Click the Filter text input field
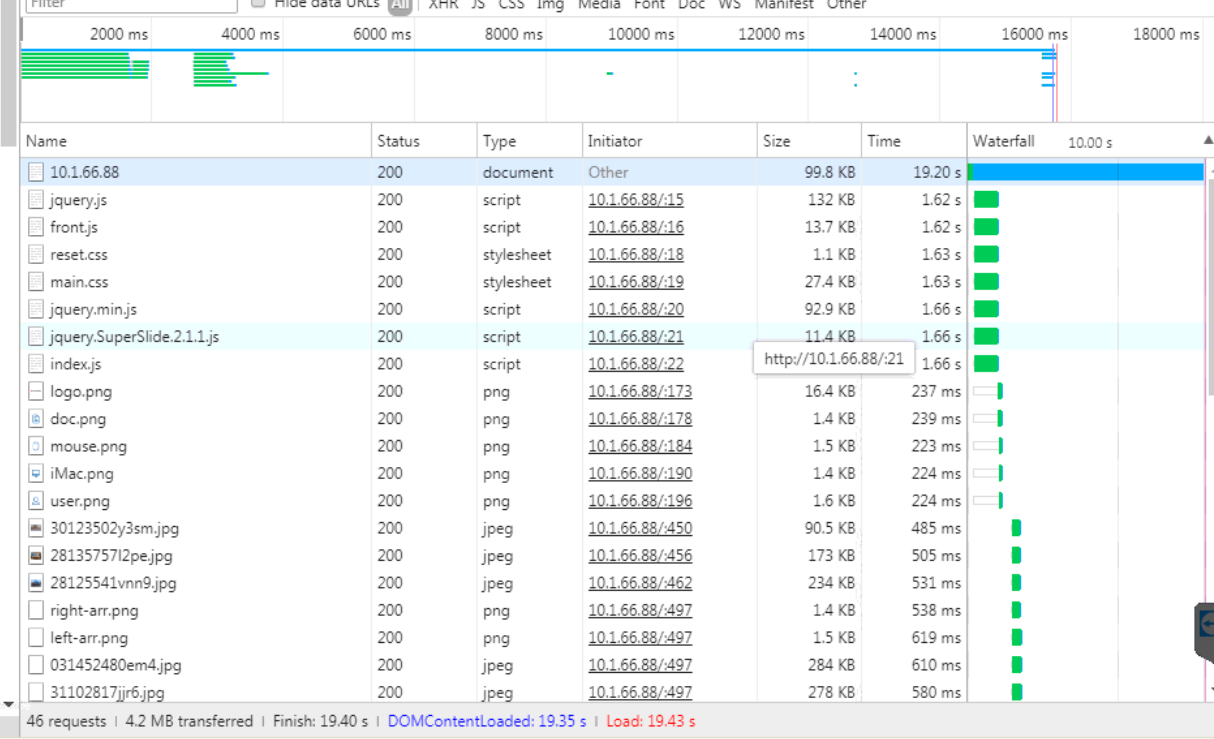1214x739 pixels. pyautogui.click(x=130, y=4)
